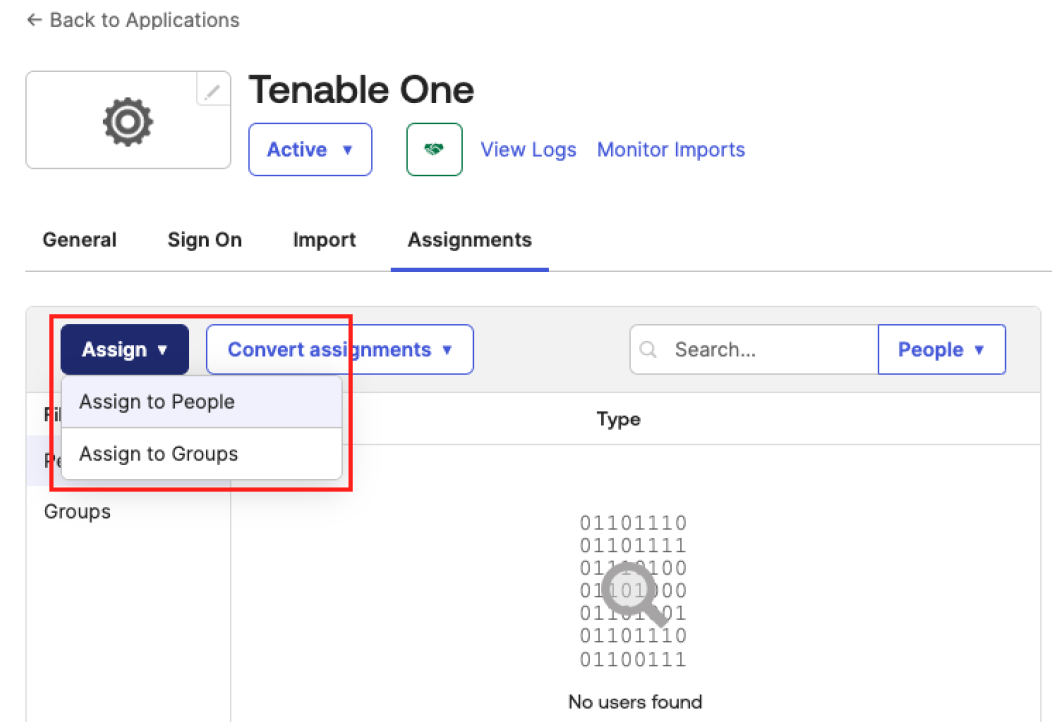This screenshot has width=1052, height=722.
Task: Expand the Convert assignments dropdown
Action: click(x=339, y=350)
